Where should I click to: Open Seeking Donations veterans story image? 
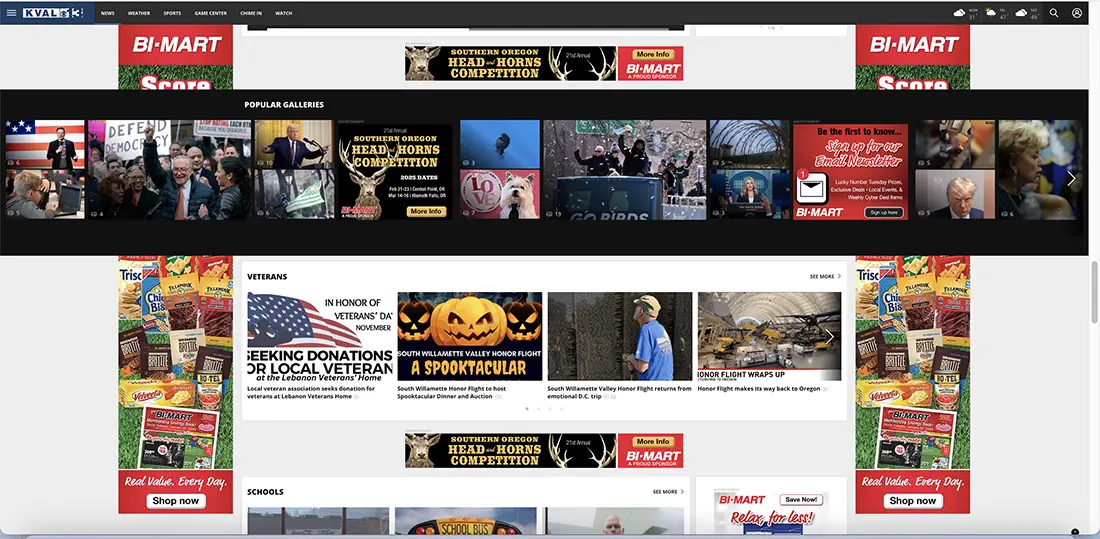pos(320,336)
